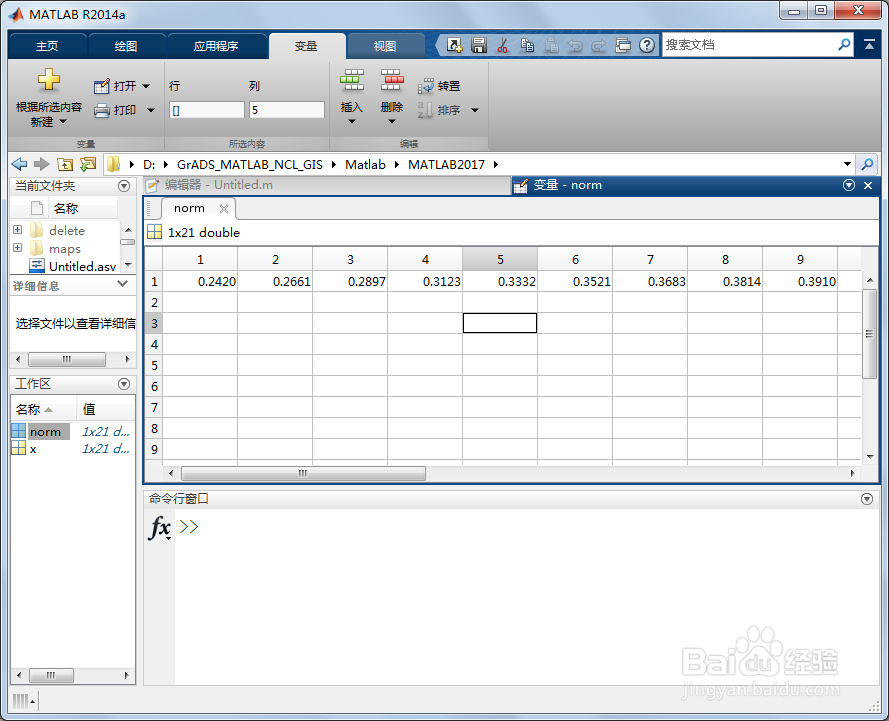The image size is (889, 721).
Task: Click the Cut scissors icon
Action: (502, 45)
